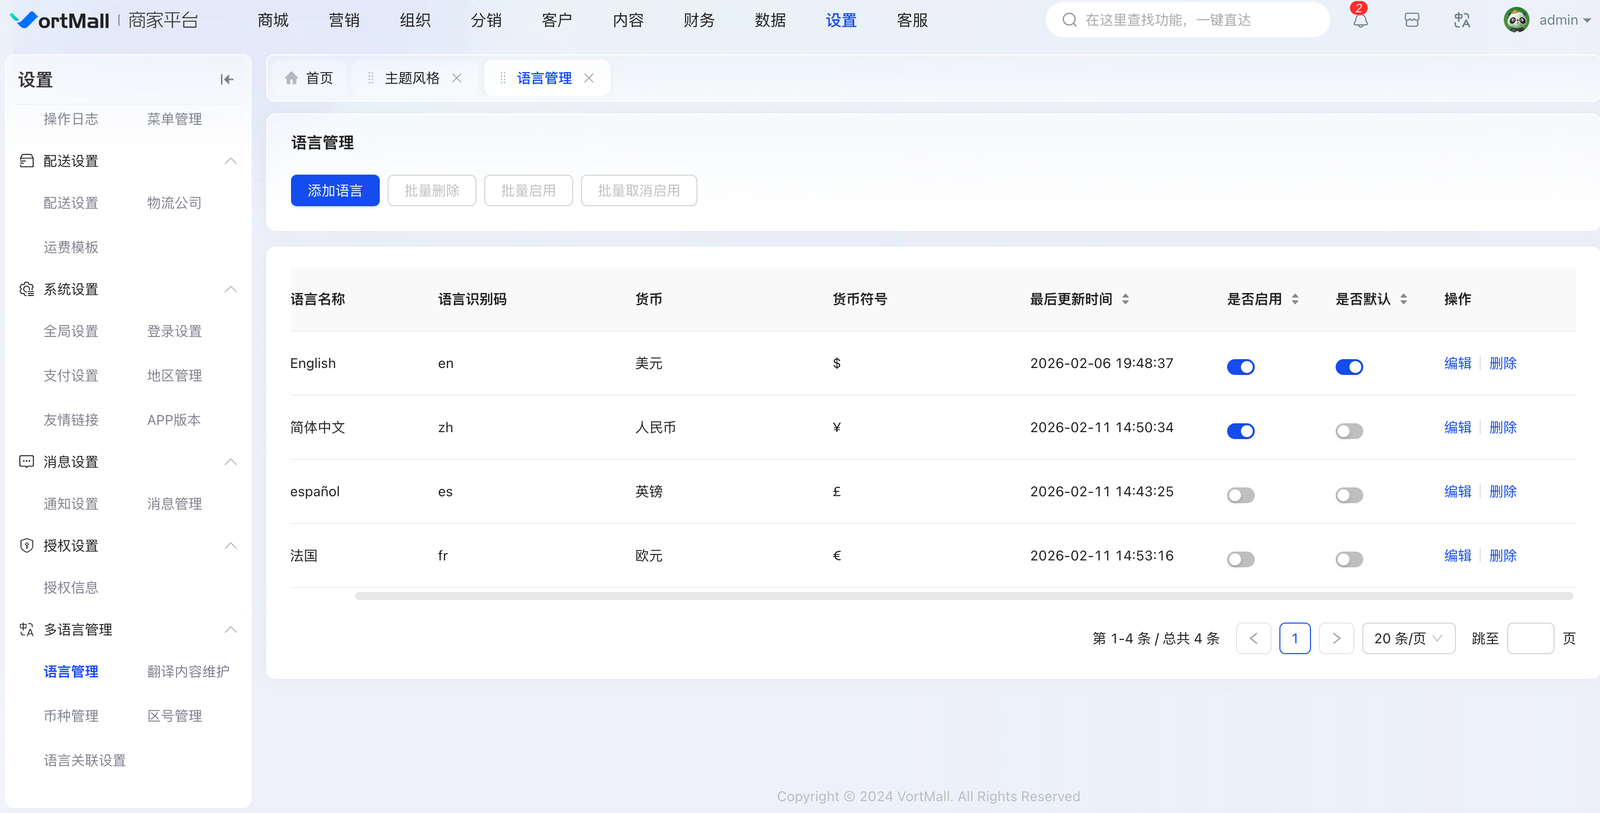Click the table horizontal scrollbar

[964, 596]
